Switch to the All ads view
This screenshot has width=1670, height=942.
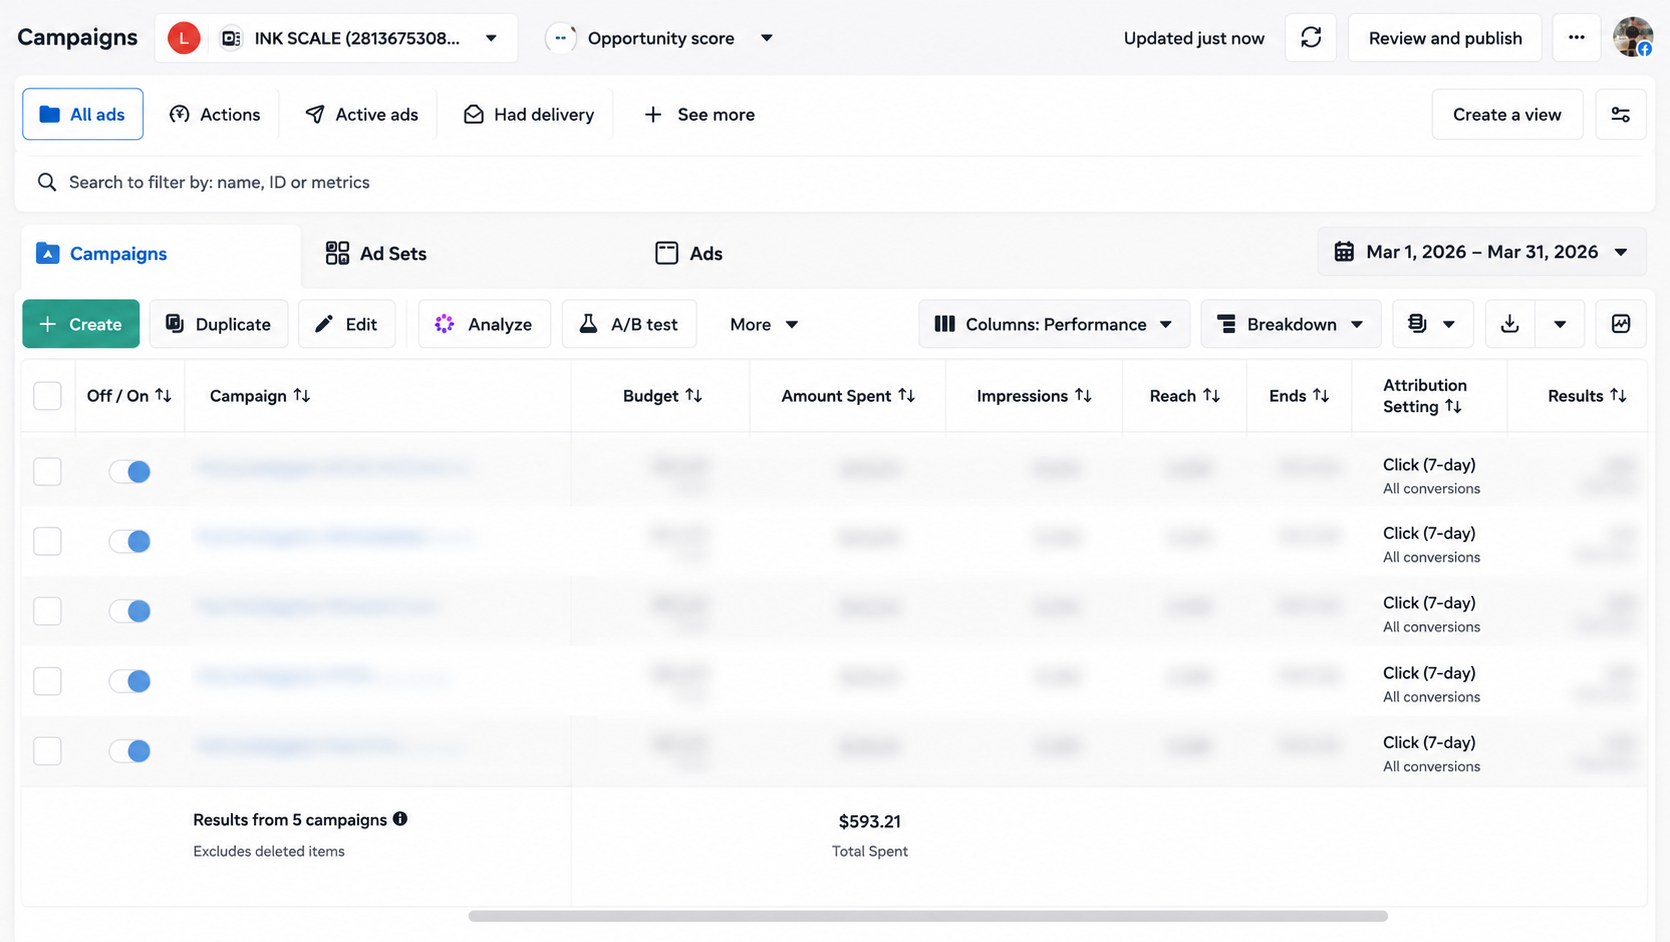(83, 114)
